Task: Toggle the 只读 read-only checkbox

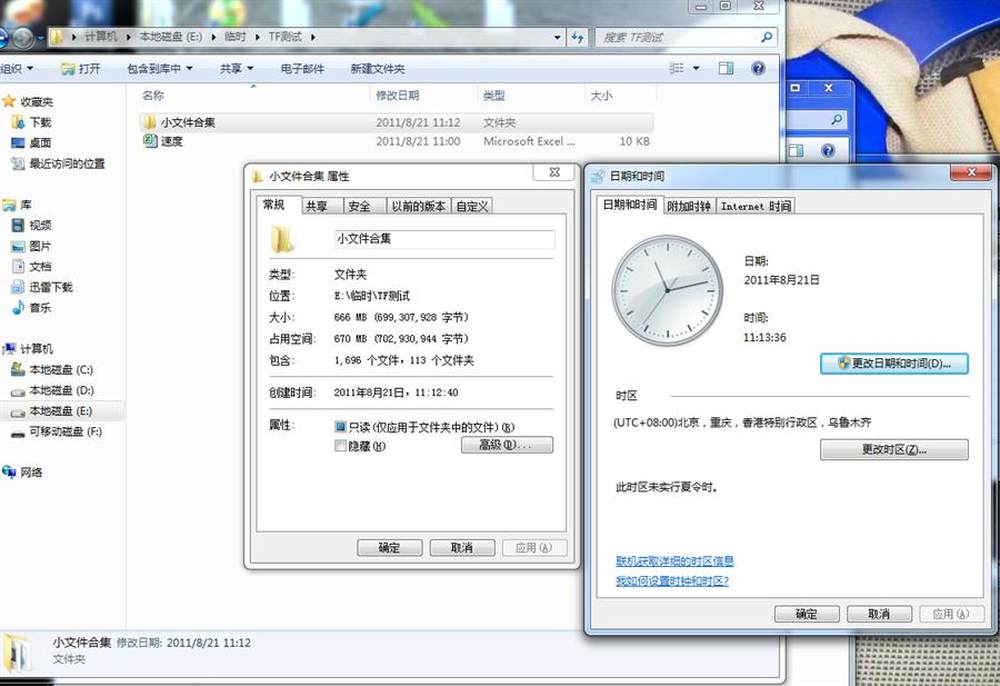Action: 341,427
